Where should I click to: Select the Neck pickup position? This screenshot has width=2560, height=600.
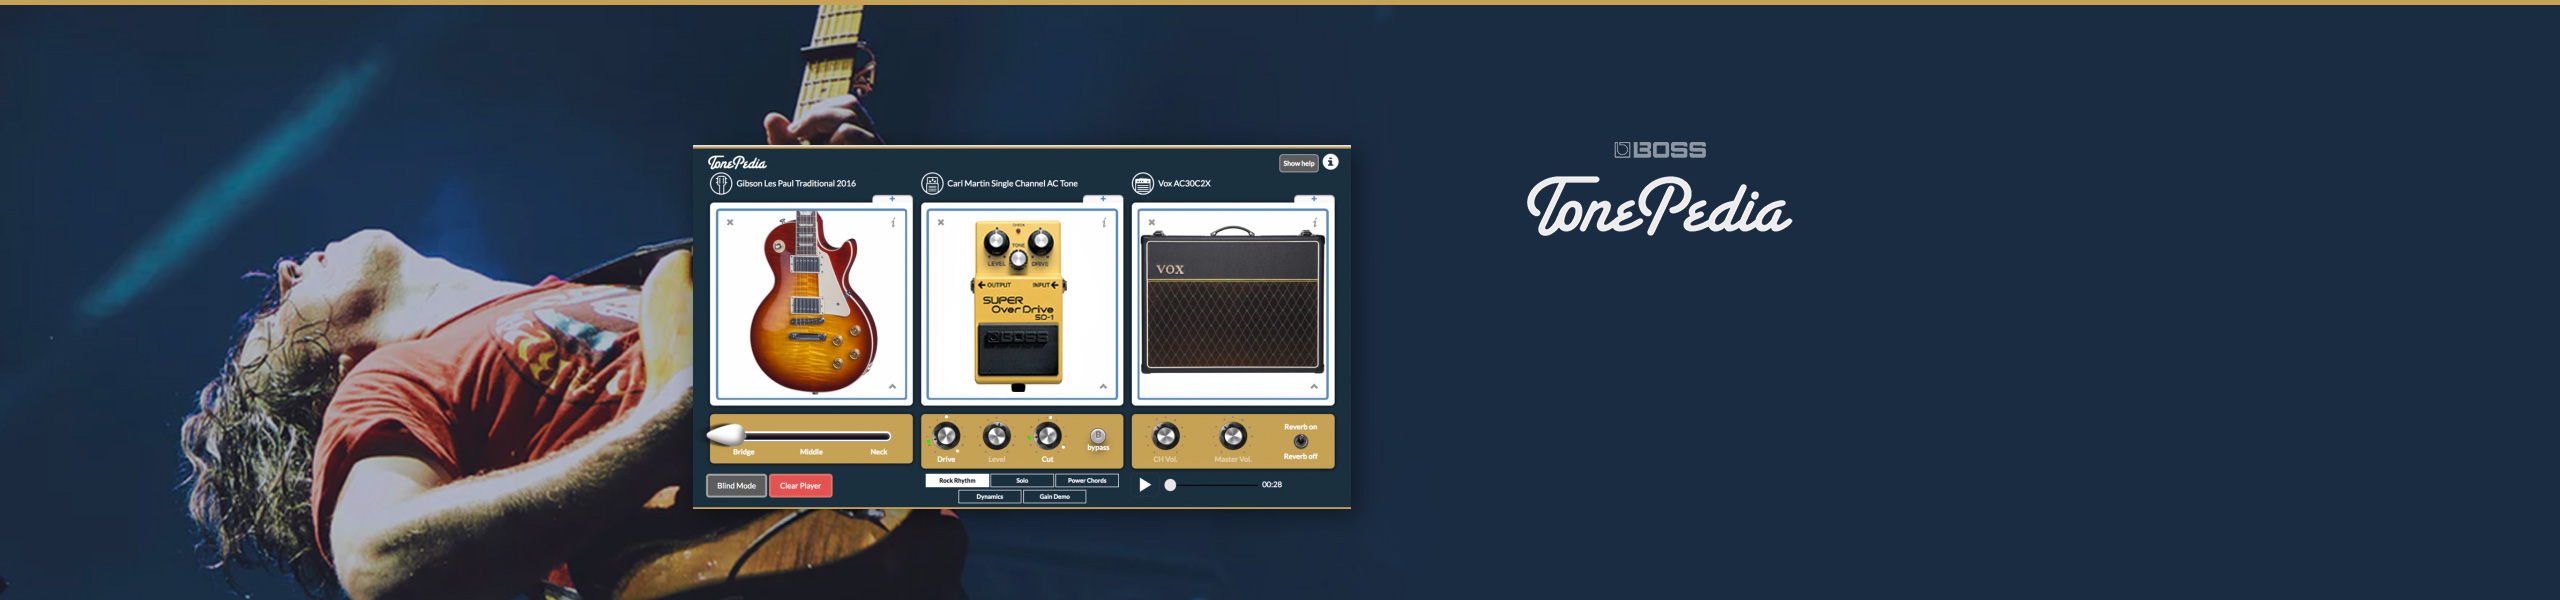[879, 452]
